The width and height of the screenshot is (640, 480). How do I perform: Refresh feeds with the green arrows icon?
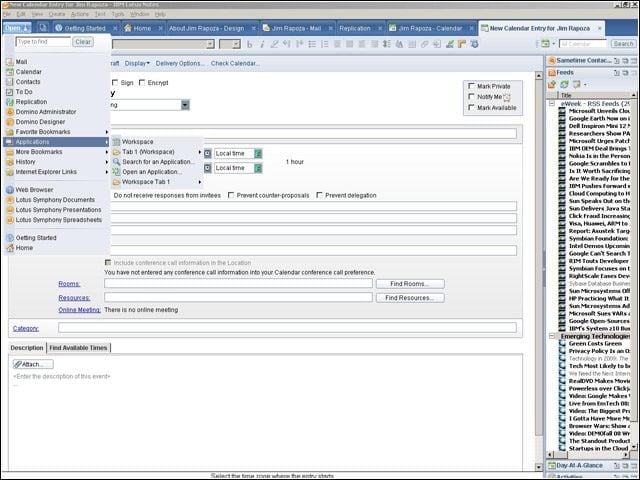tap(564, 84)
